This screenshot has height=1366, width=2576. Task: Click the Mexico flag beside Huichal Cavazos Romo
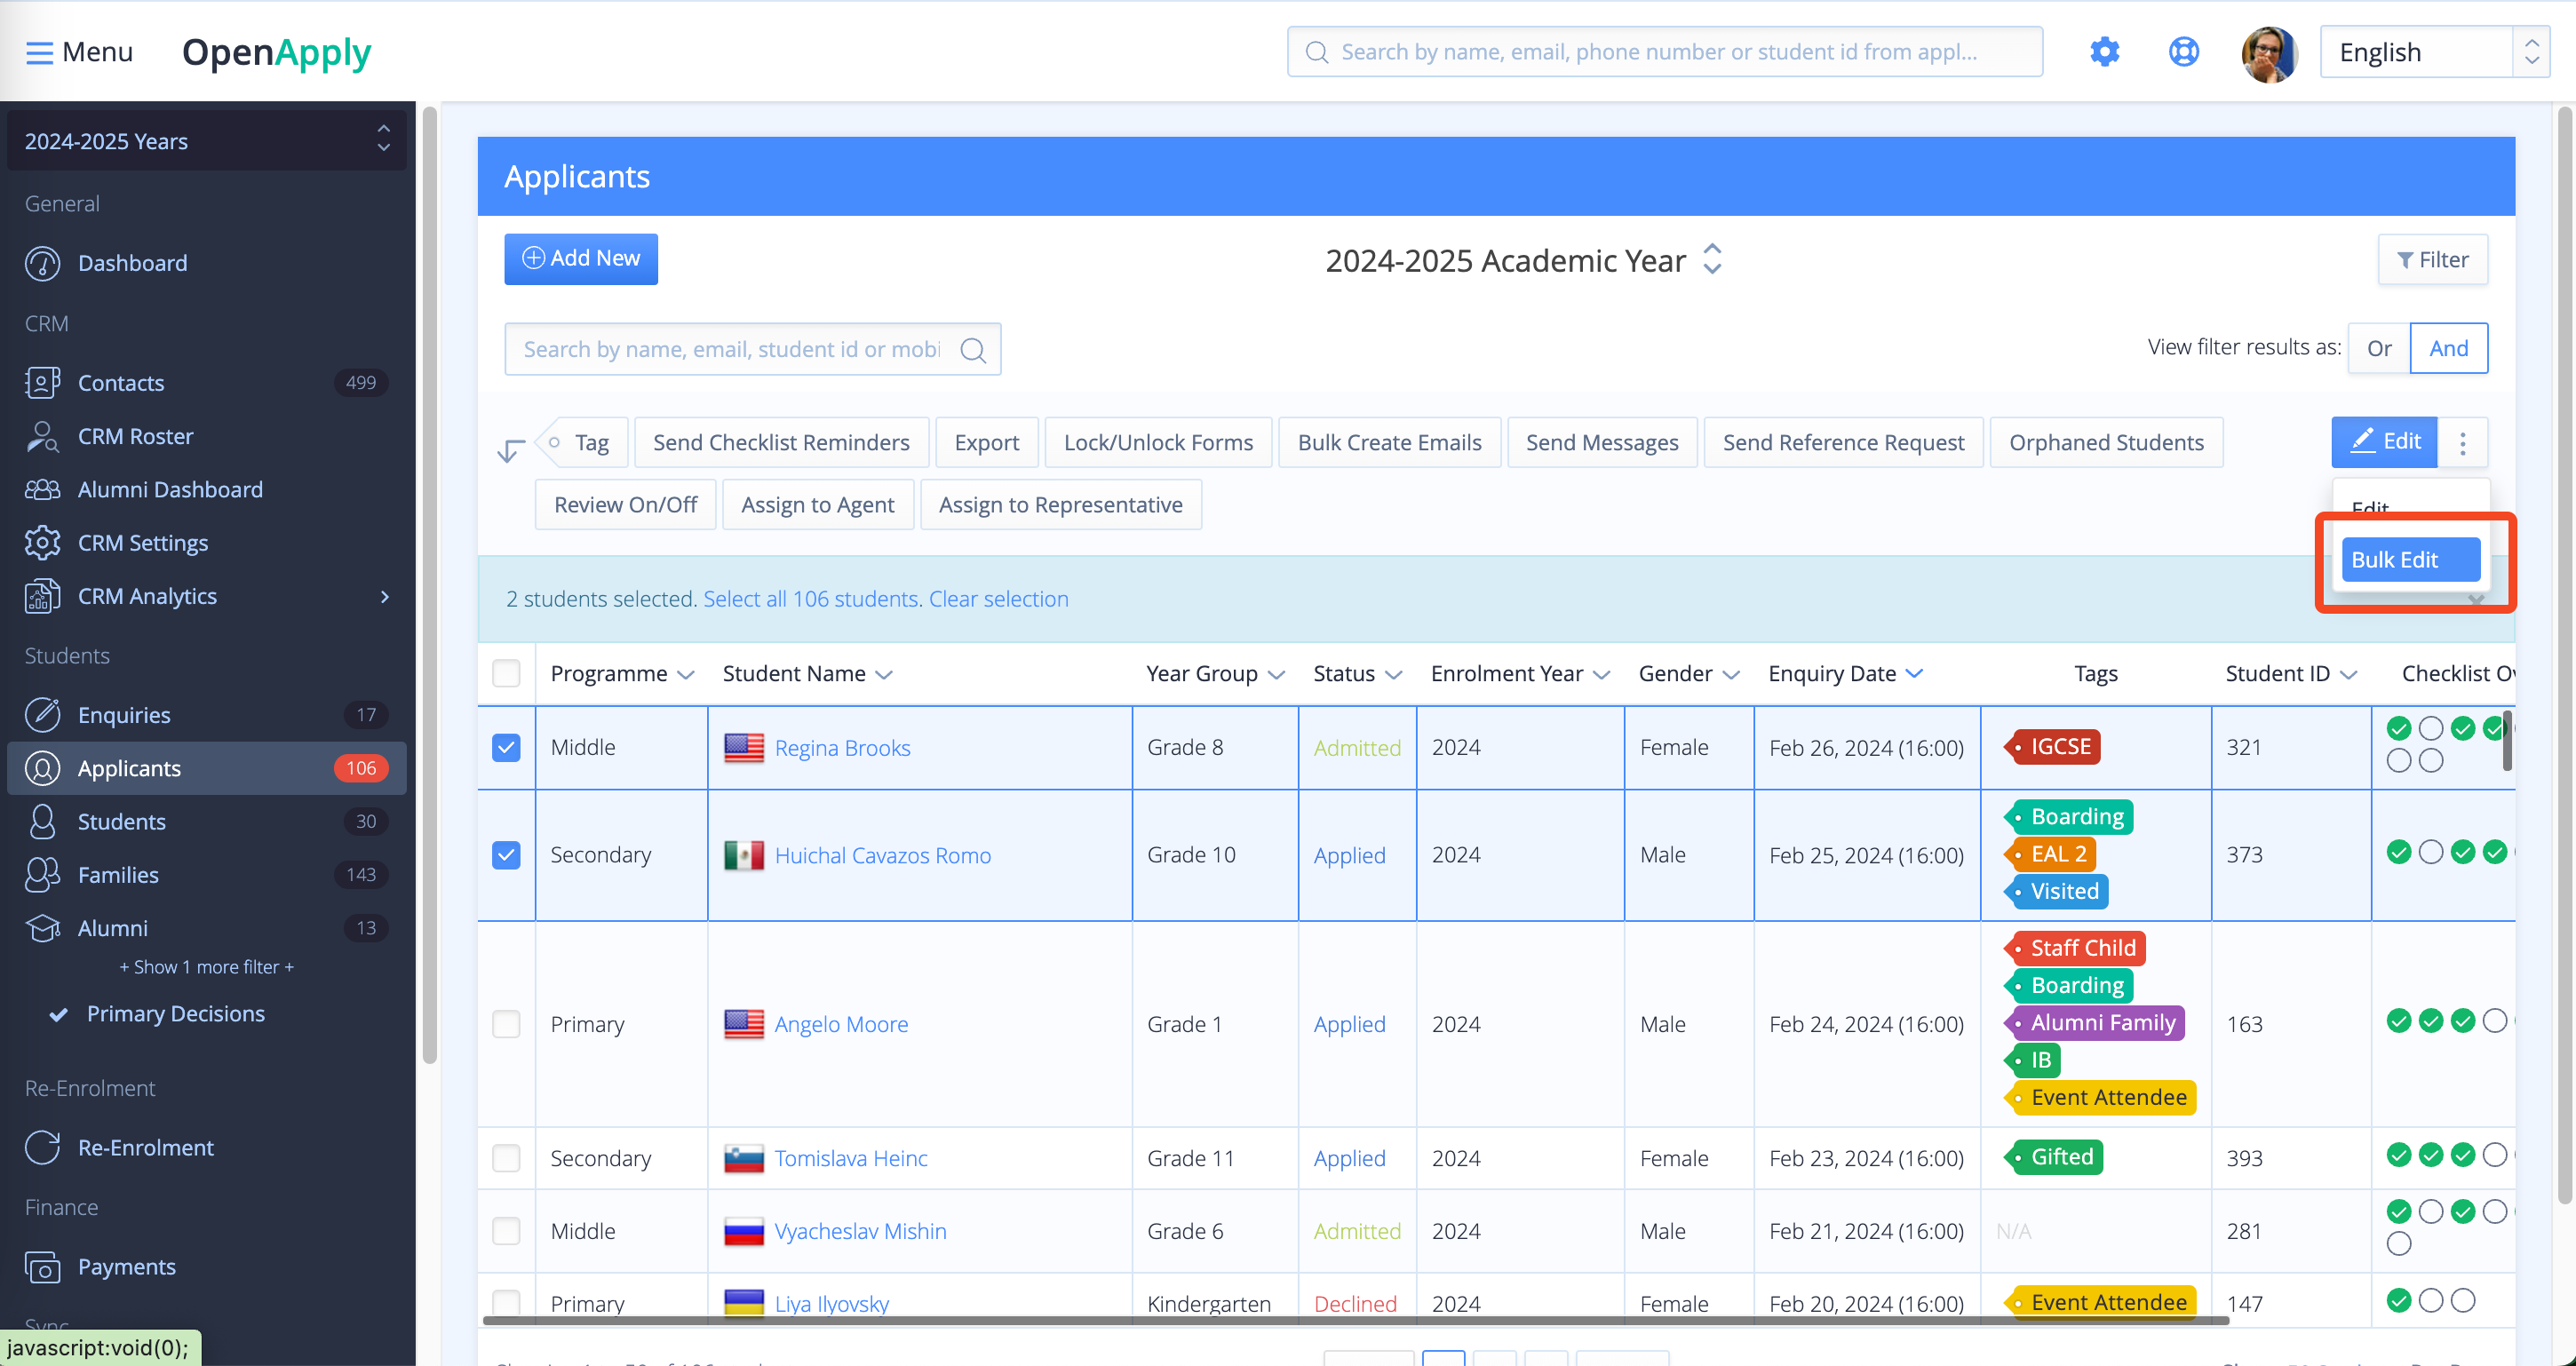tap(744, 856)
